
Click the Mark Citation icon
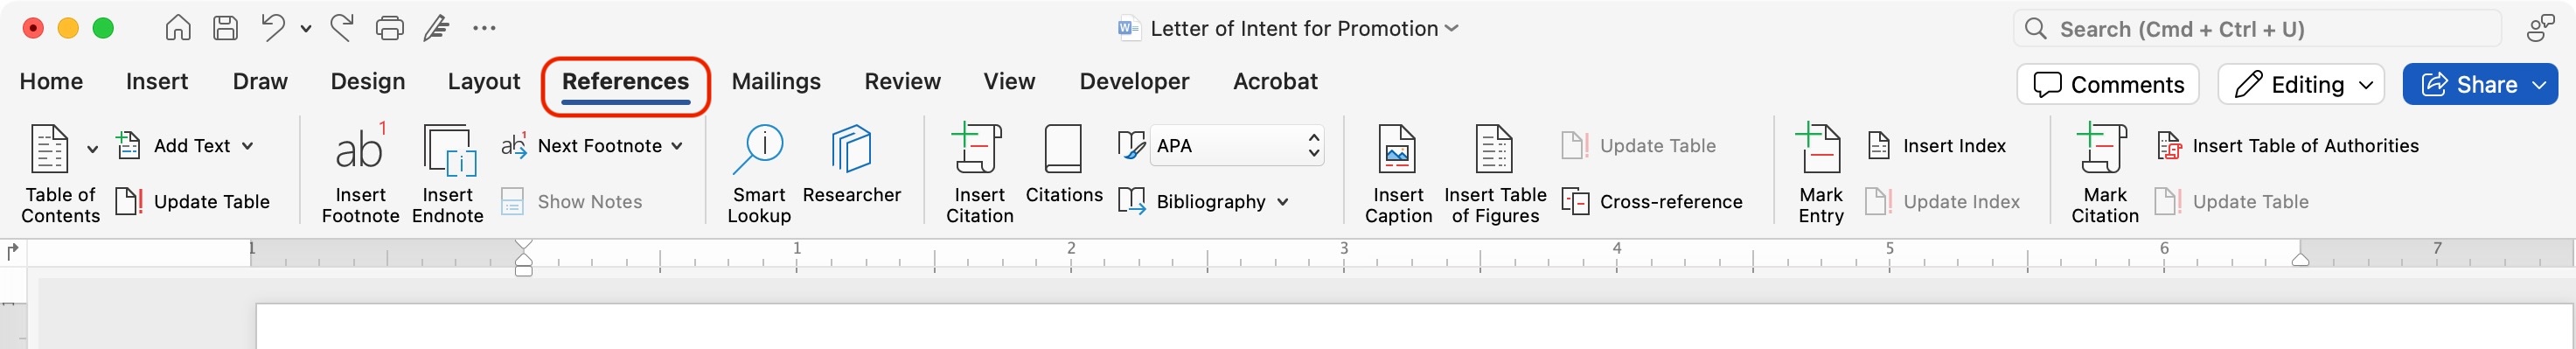[2103, 150]
